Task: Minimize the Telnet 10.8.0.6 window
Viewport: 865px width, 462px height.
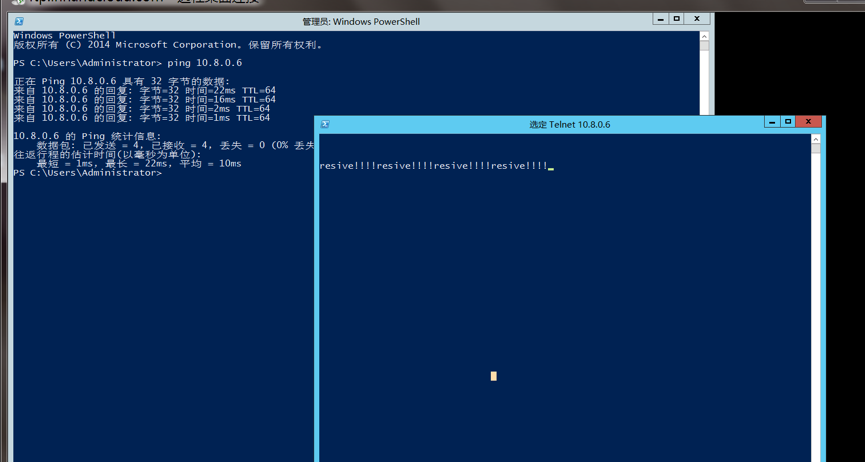Action: pyautogui.click(x=771, y=122)
